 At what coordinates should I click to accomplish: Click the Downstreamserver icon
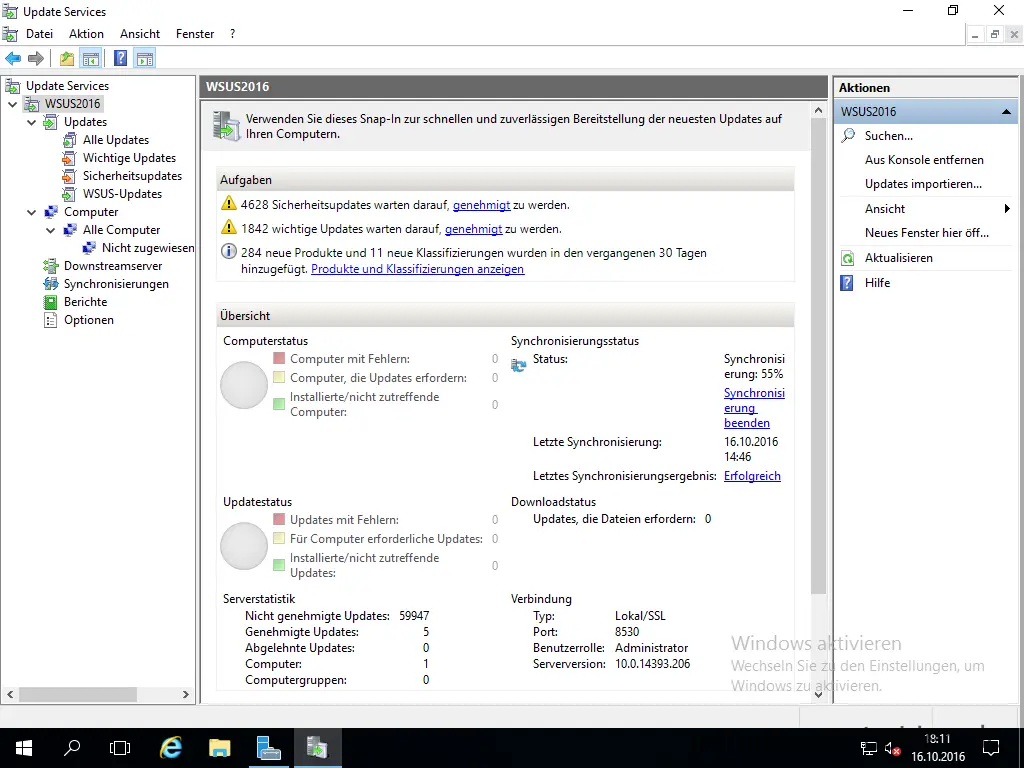coord(50,266)
